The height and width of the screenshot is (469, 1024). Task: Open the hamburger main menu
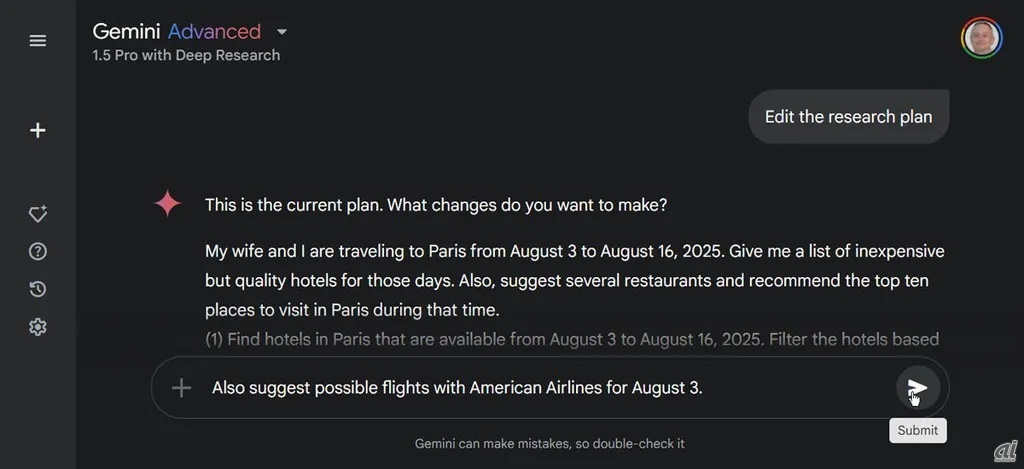(38, 41)
